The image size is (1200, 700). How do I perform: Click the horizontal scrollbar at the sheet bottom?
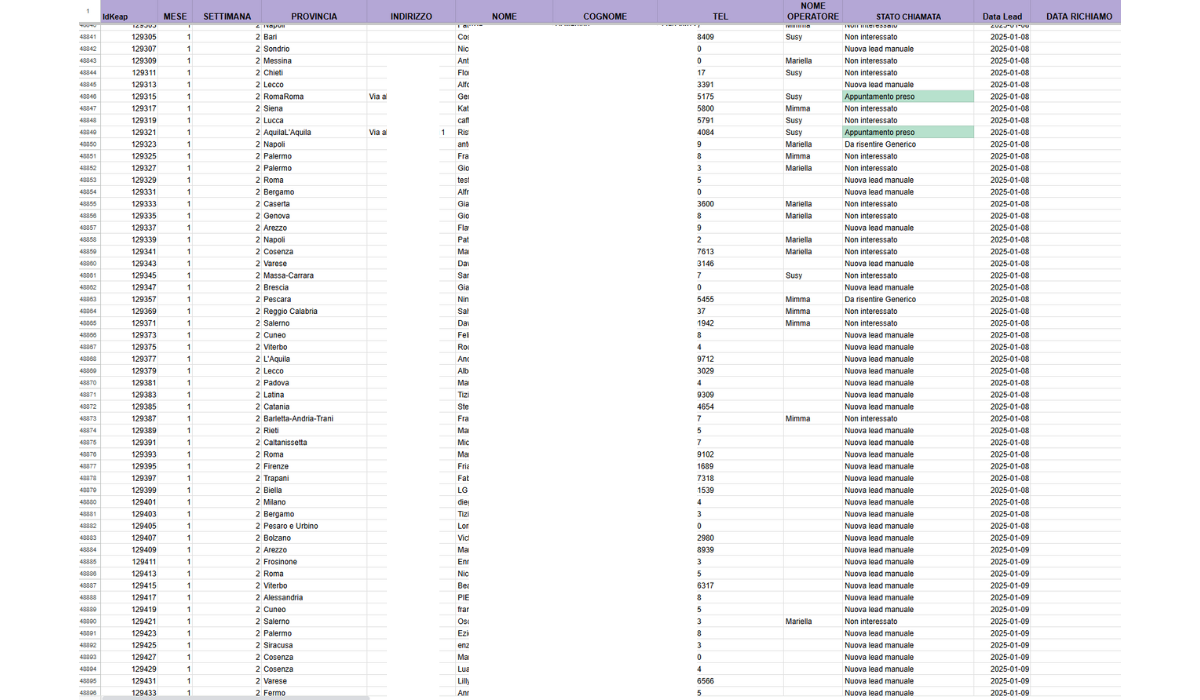point(235,697)
